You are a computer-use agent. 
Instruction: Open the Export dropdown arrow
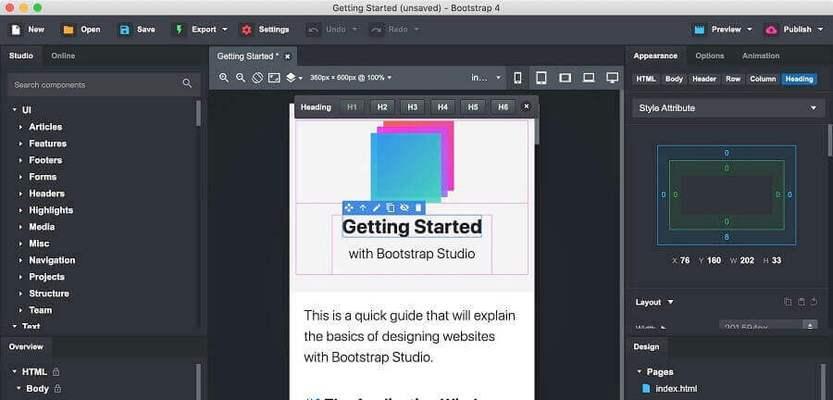pos(224,30)
